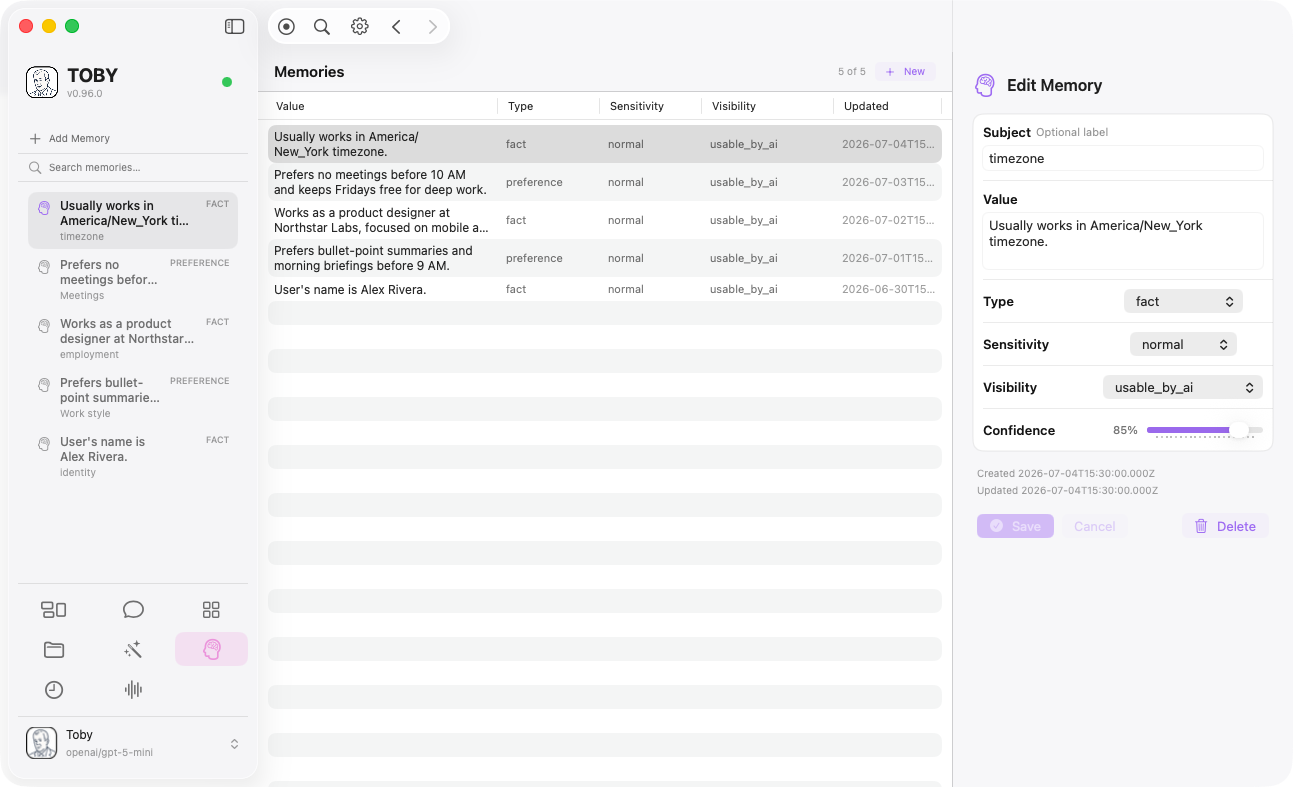
Task: Click the Toby agent avatar at bottom
Action: [x=42, y=743]
